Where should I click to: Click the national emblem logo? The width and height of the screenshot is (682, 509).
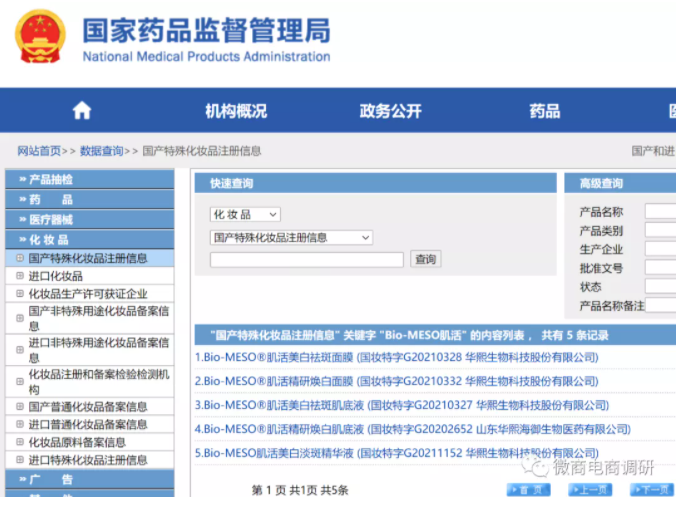40,37
